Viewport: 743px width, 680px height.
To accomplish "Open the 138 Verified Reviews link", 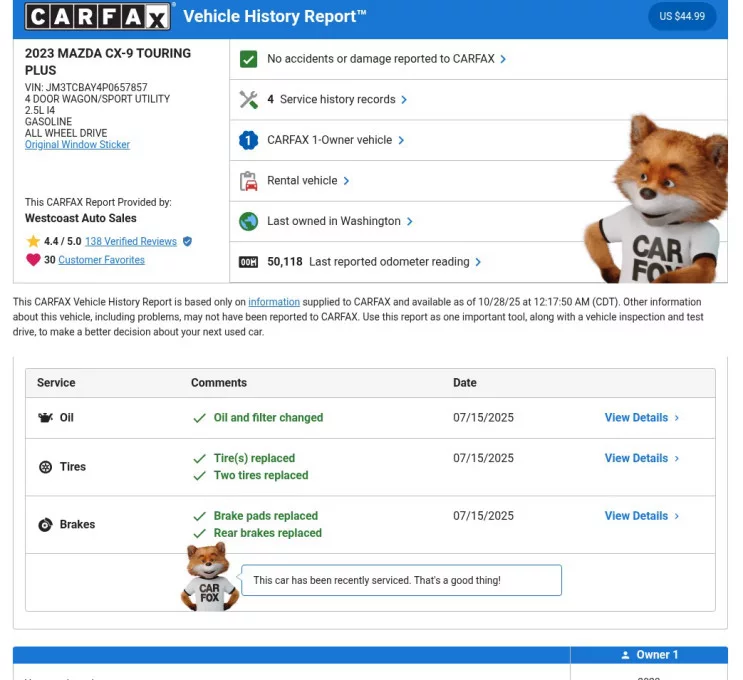I will coord(131,242).
